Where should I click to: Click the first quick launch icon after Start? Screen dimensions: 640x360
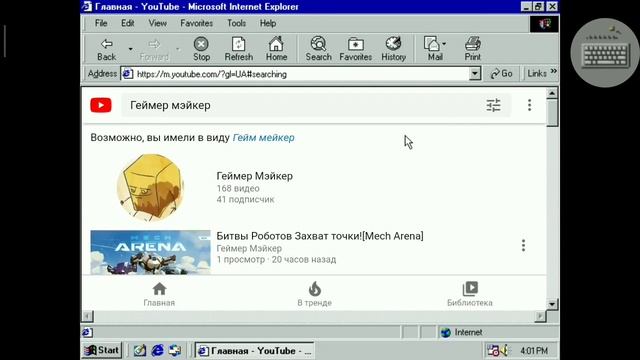click(x=140, y=350)
